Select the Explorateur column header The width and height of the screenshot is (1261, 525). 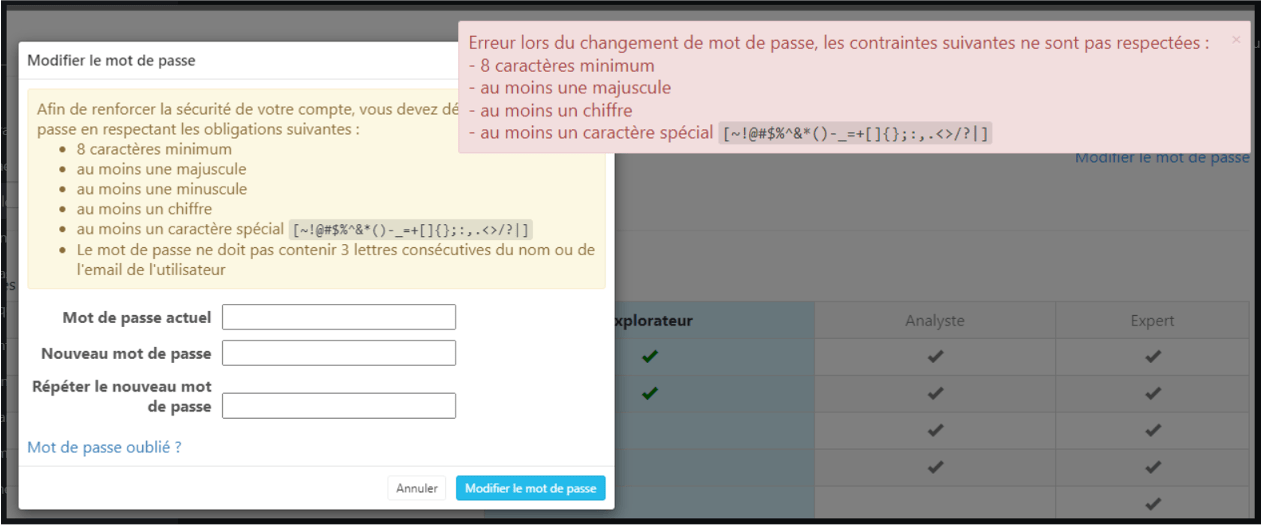[654, 321]
